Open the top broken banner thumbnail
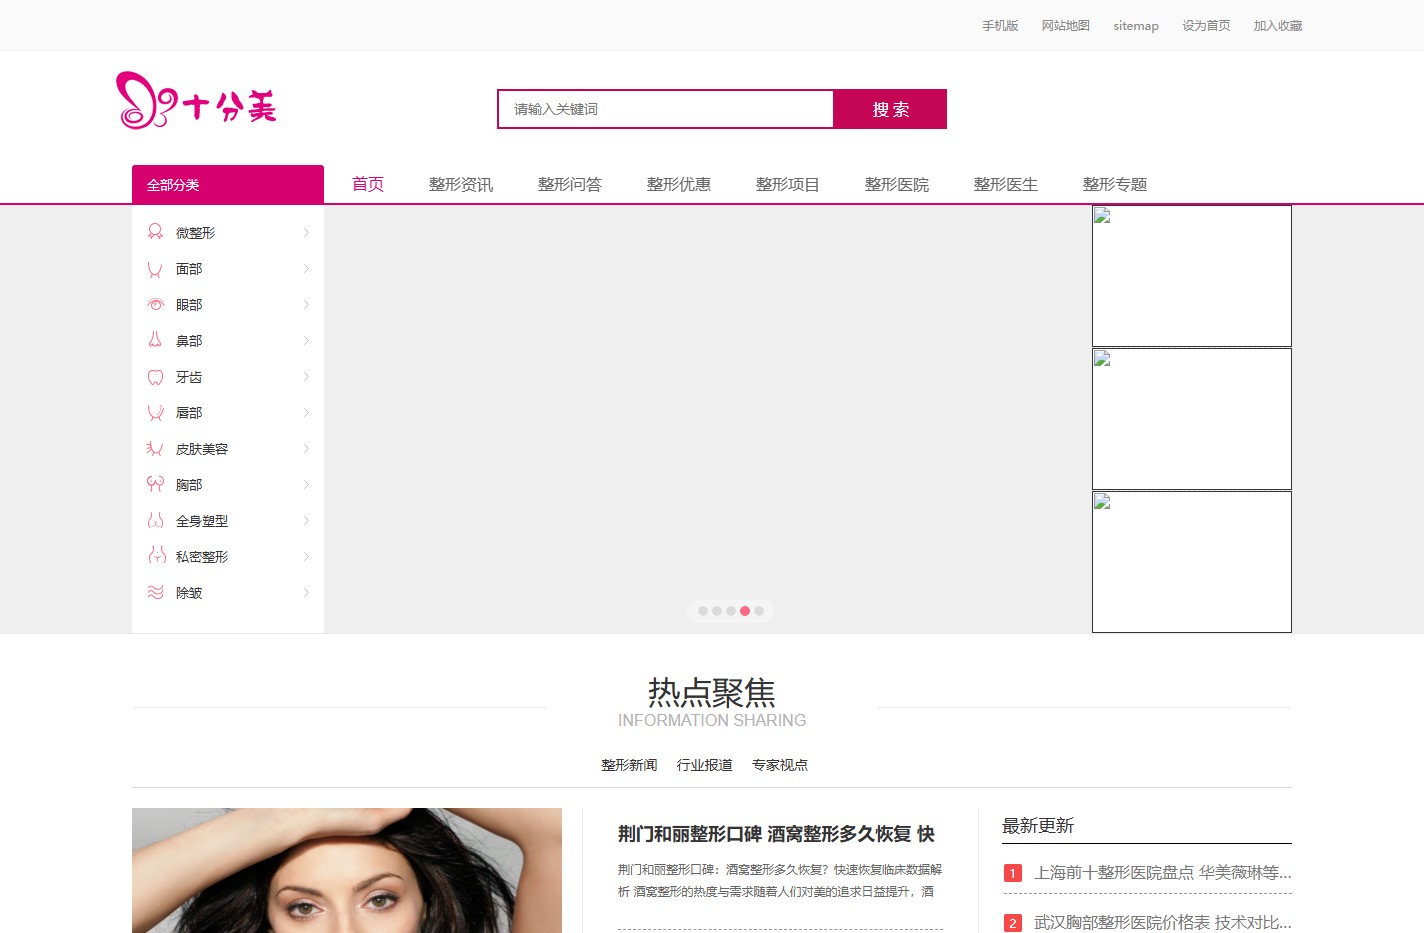1424x933 pixels. click(x=1192, y=276)
